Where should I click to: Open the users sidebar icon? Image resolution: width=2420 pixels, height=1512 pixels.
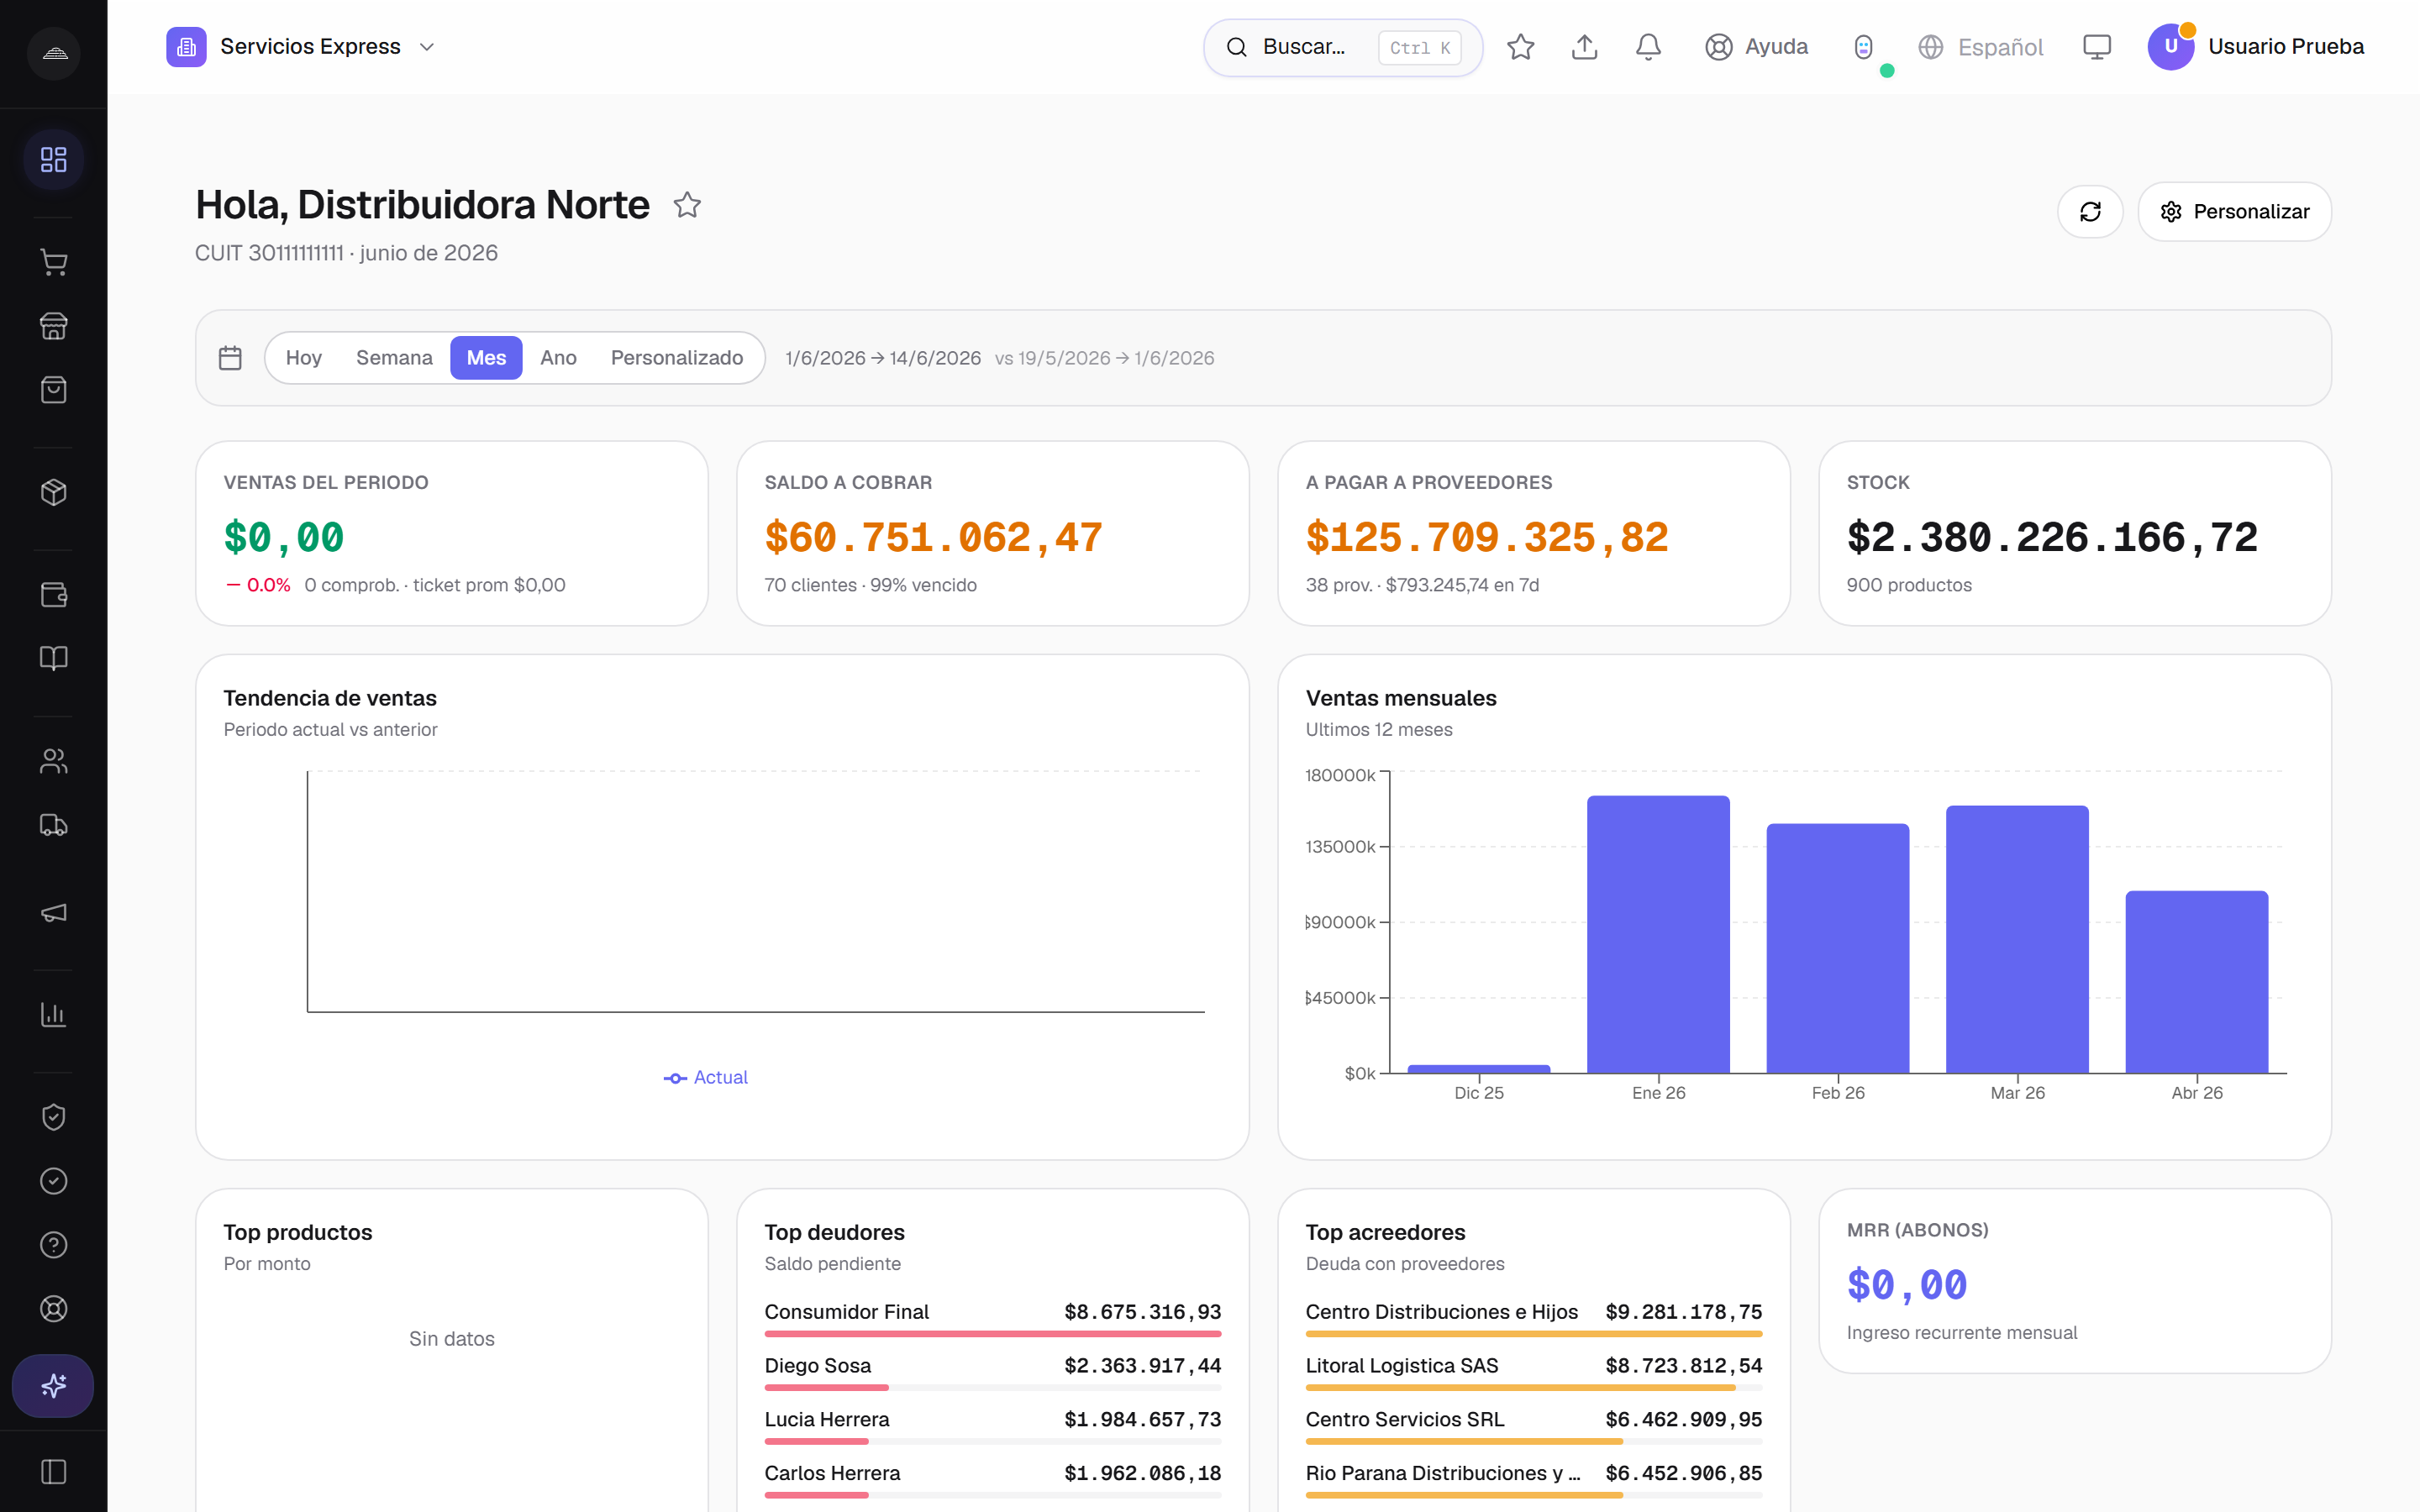point(54,762)
